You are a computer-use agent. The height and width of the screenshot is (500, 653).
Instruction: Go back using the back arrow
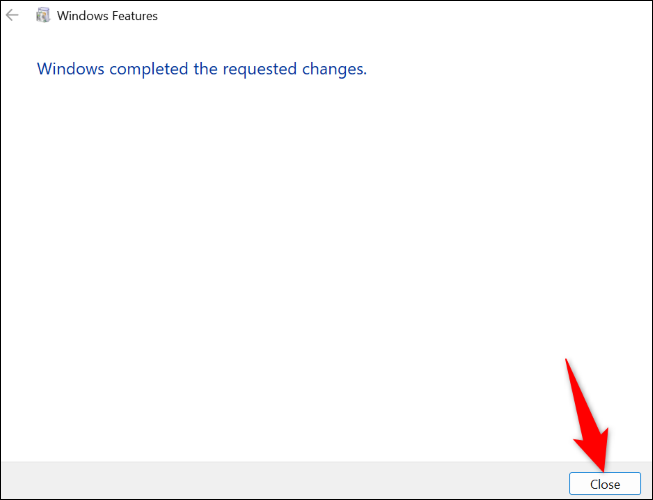(12, 15)
